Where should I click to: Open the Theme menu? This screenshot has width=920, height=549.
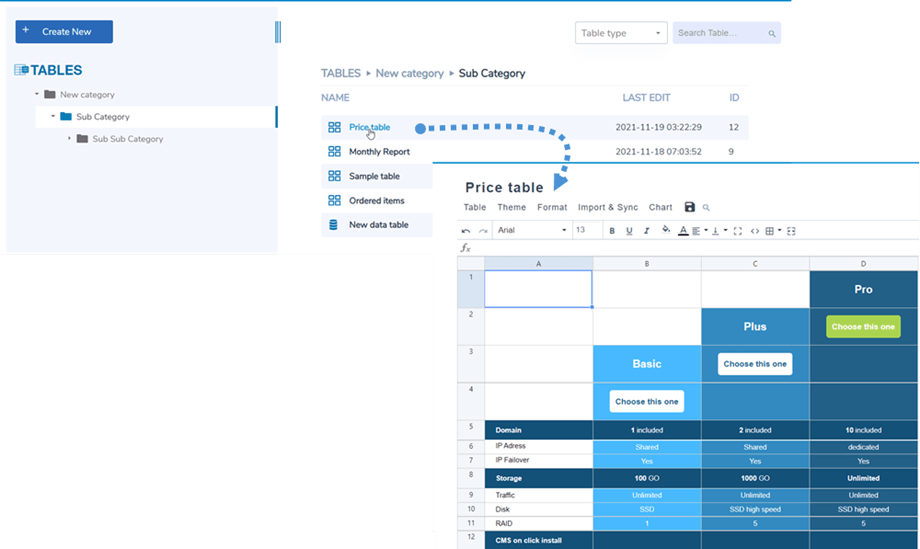511,208
